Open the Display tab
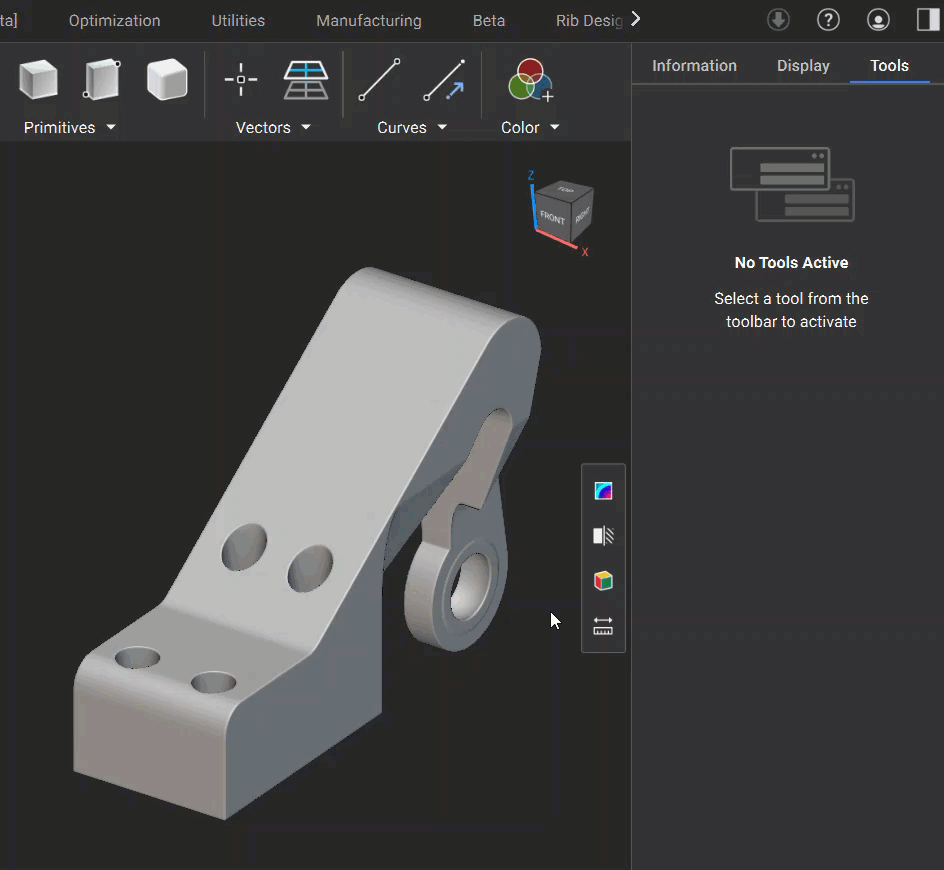The width and height of the screenshot is (944, 870). (803, 66)
